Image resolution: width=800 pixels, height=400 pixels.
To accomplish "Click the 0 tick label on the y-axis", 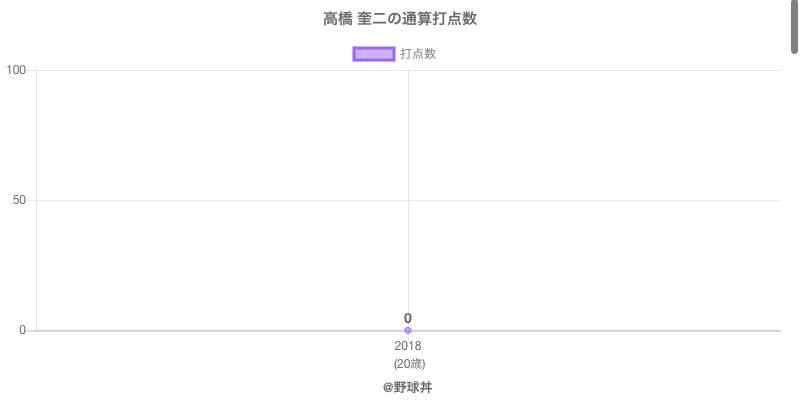I will [x=22, y=330].
